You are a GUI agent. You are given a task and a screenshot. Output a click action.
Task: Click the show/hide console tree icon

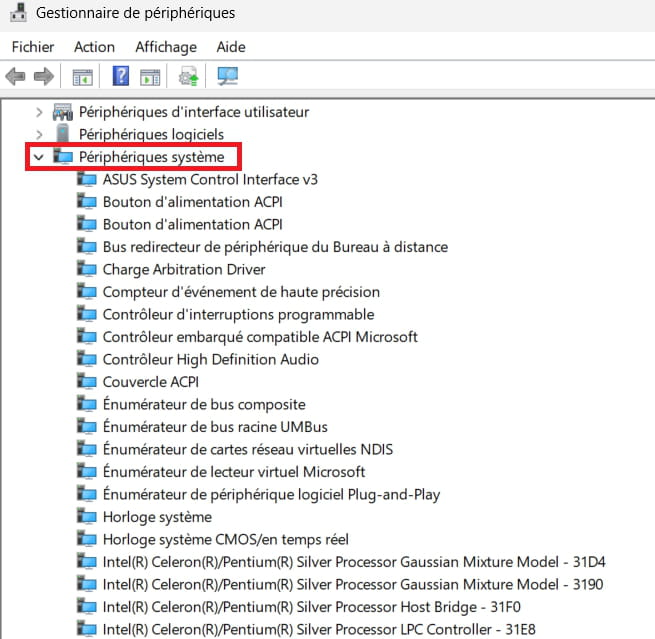coord(83,76)
